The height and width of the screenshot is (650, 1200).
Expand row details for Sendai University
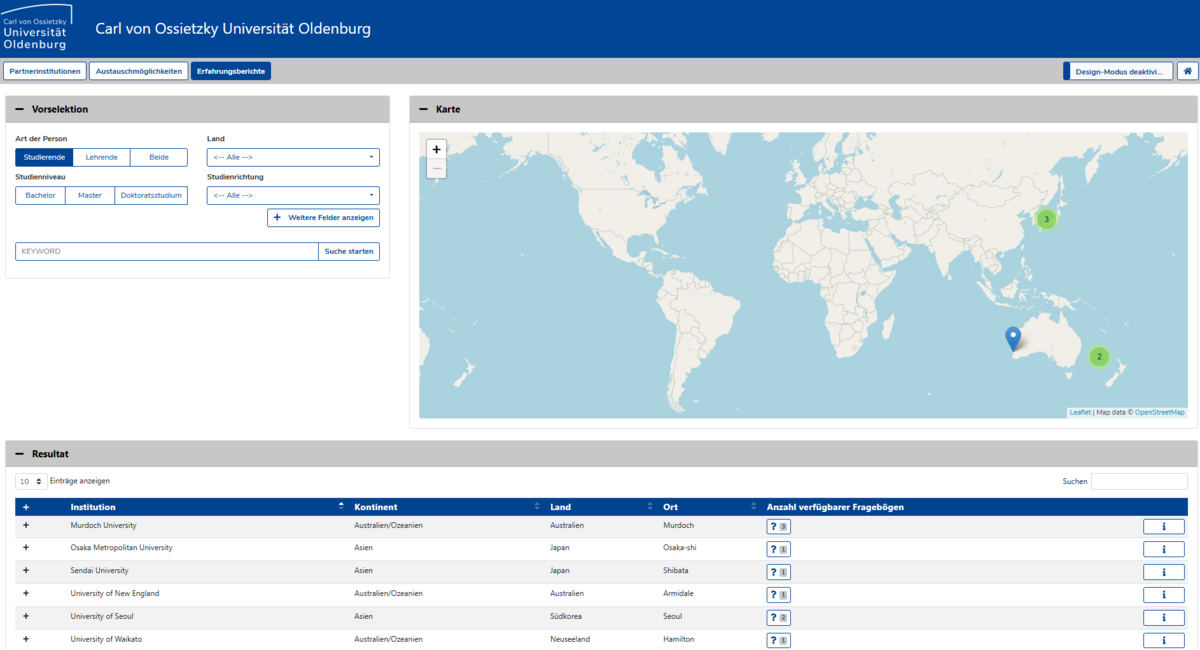[26, 571]
